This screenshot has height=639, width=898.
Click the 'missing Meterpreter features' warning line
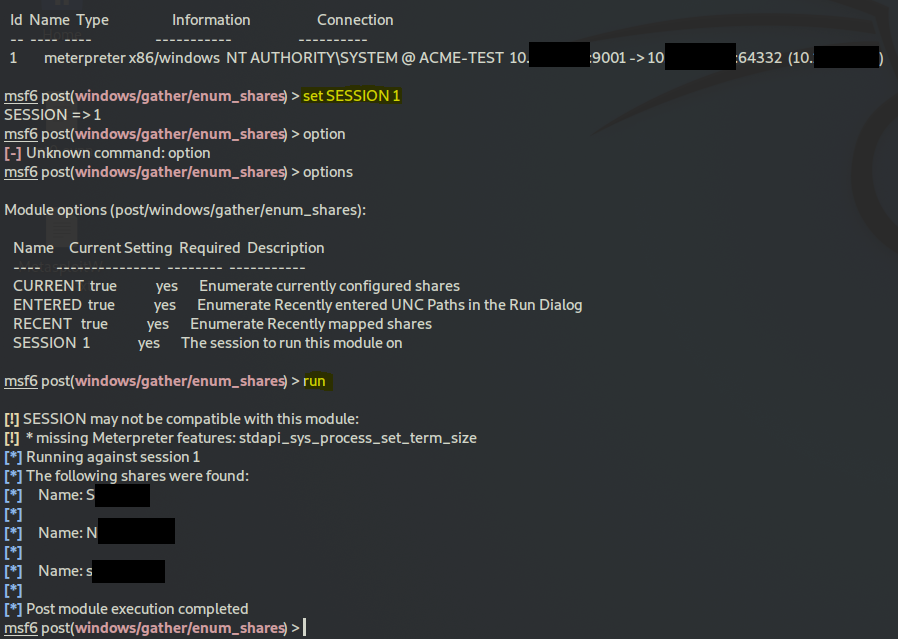(x=250, y=438)
